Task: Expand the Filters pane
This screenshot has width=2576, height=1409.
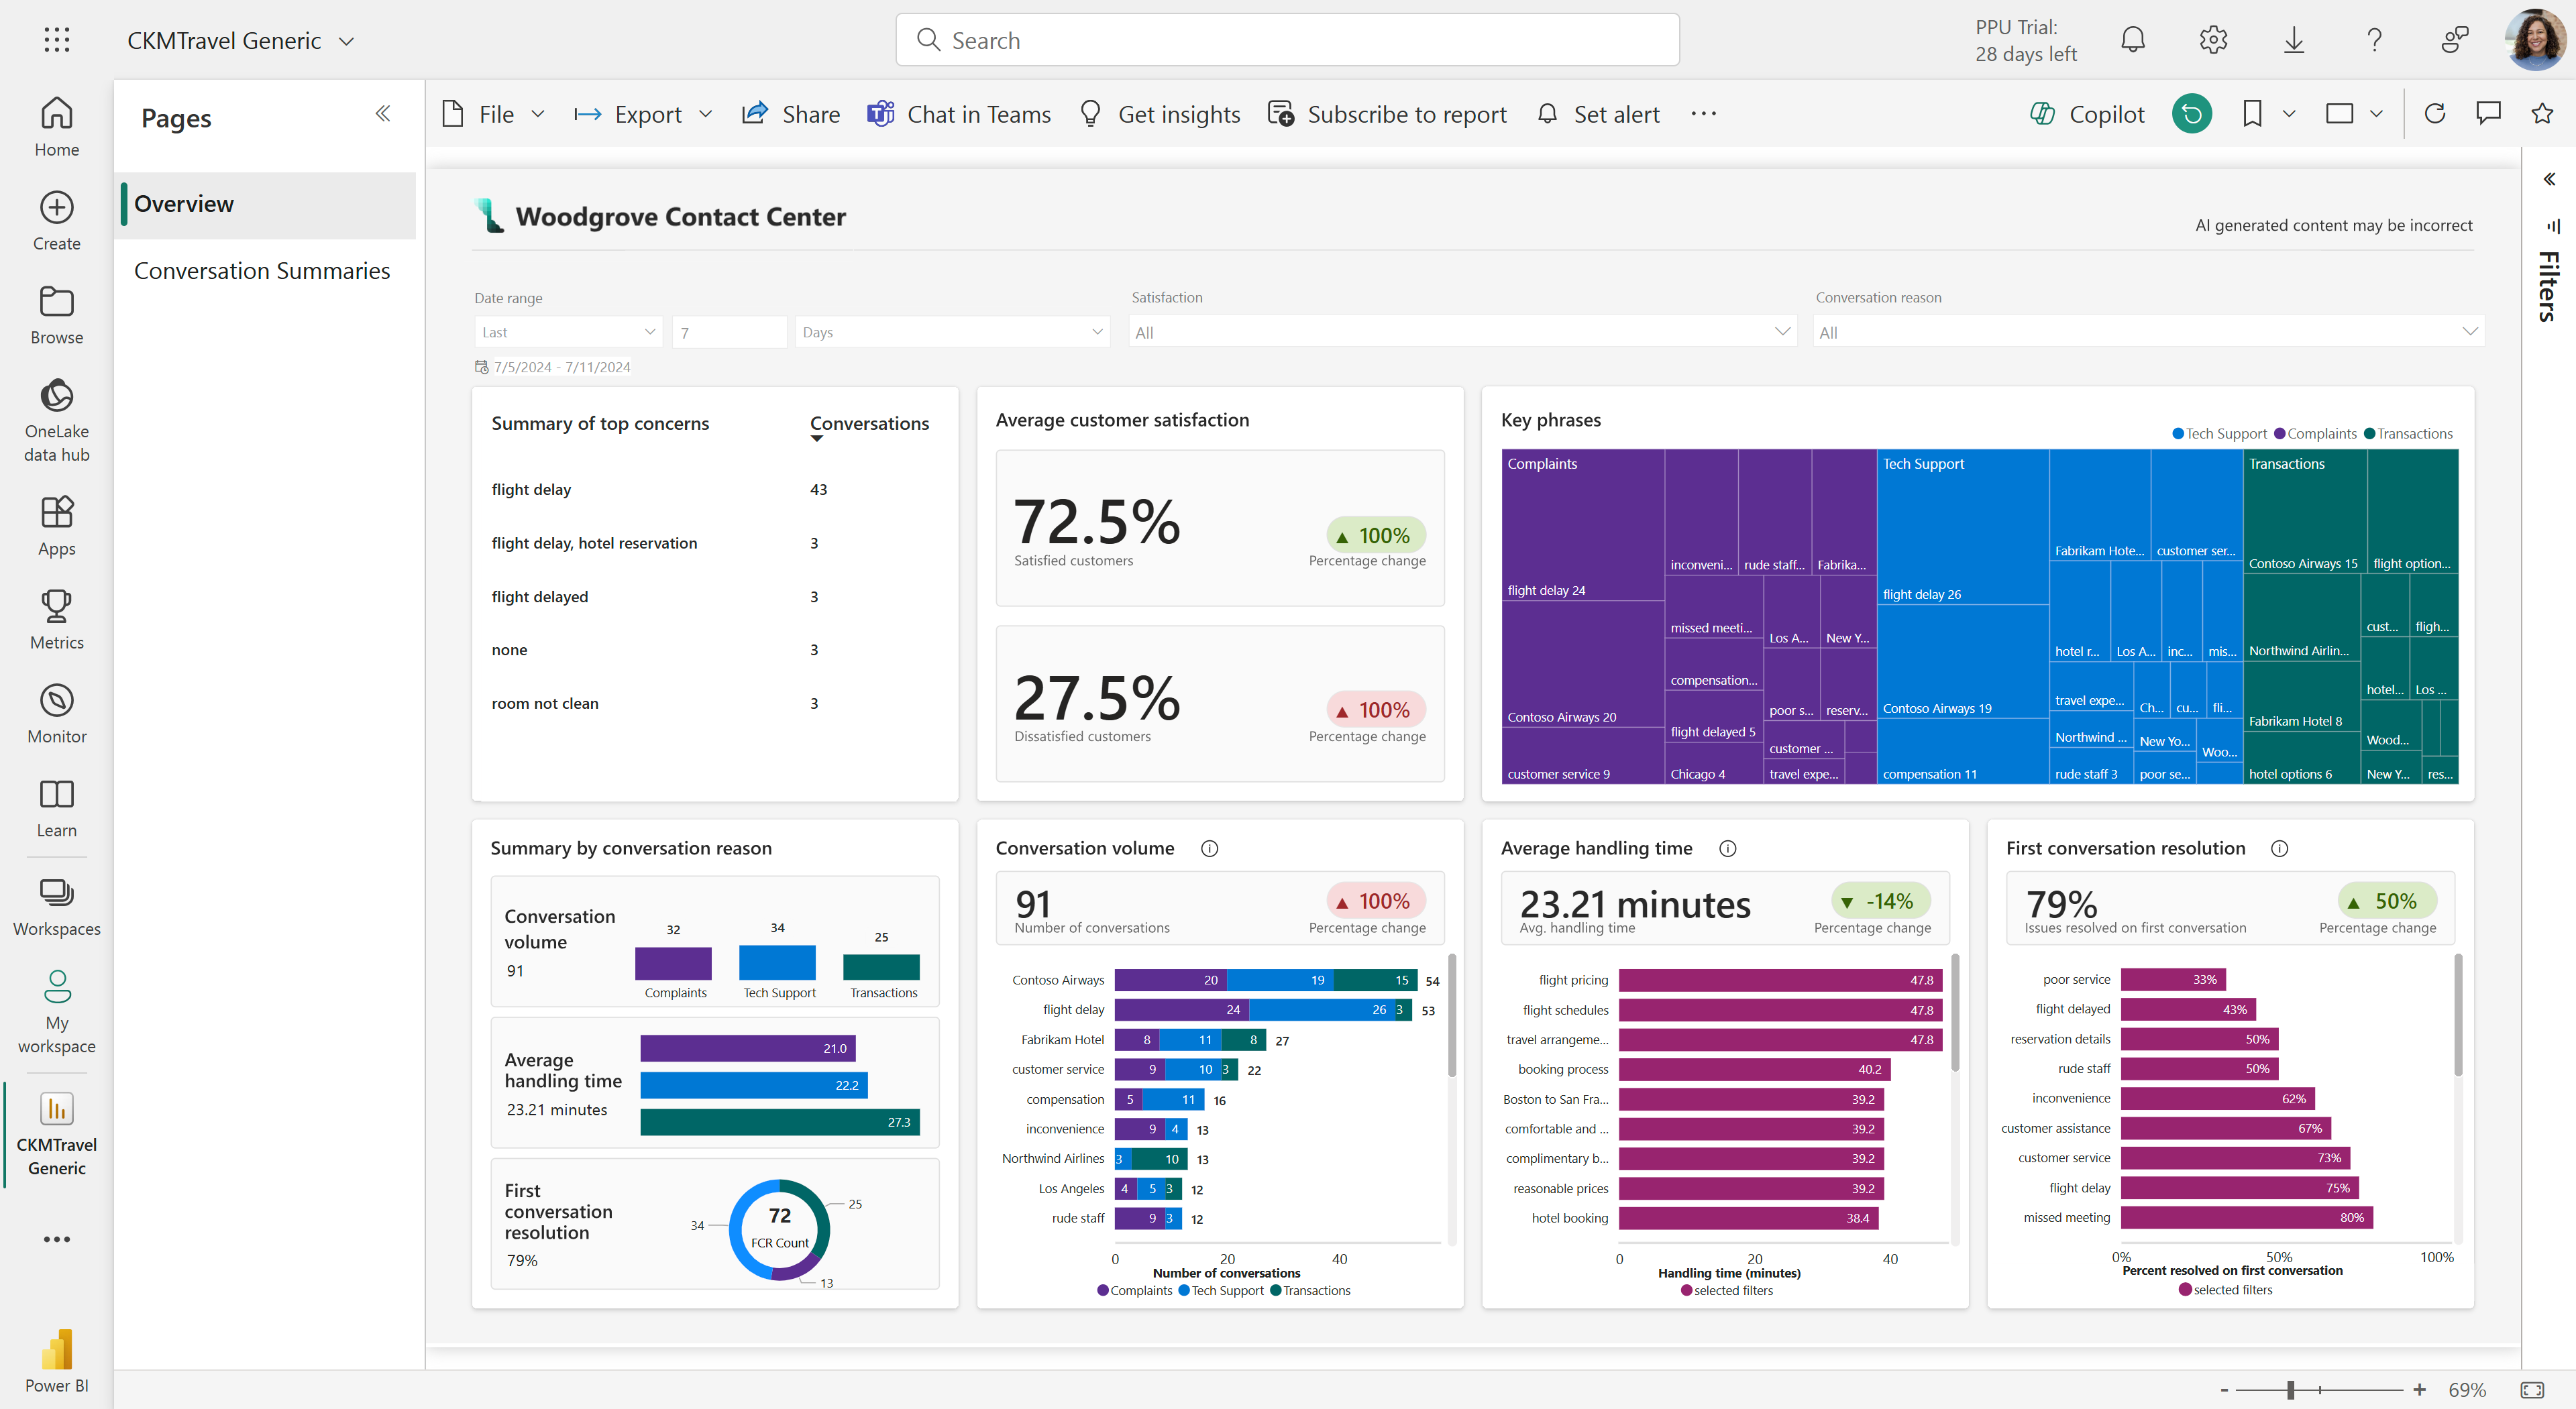Action: [x=2549, y=179]
